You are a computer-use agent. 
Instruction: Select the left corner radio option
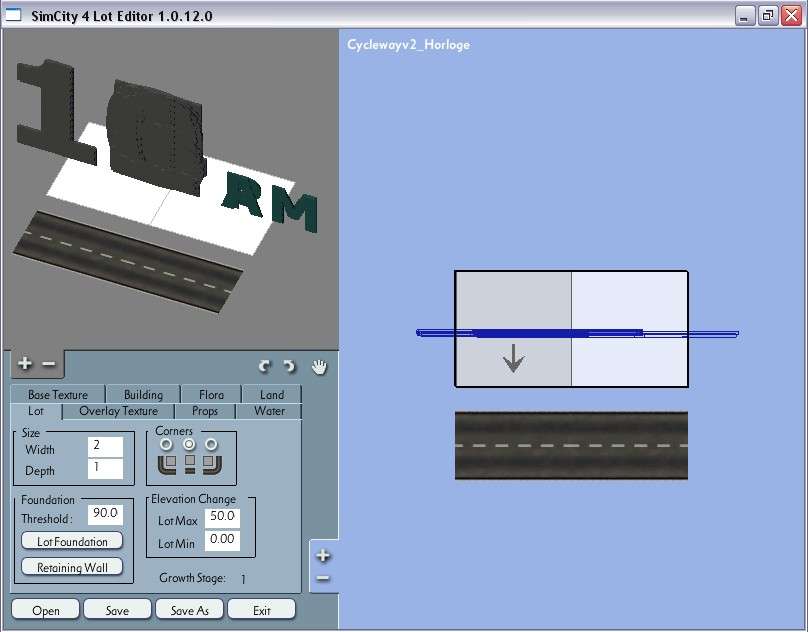(x=166, y=444)
